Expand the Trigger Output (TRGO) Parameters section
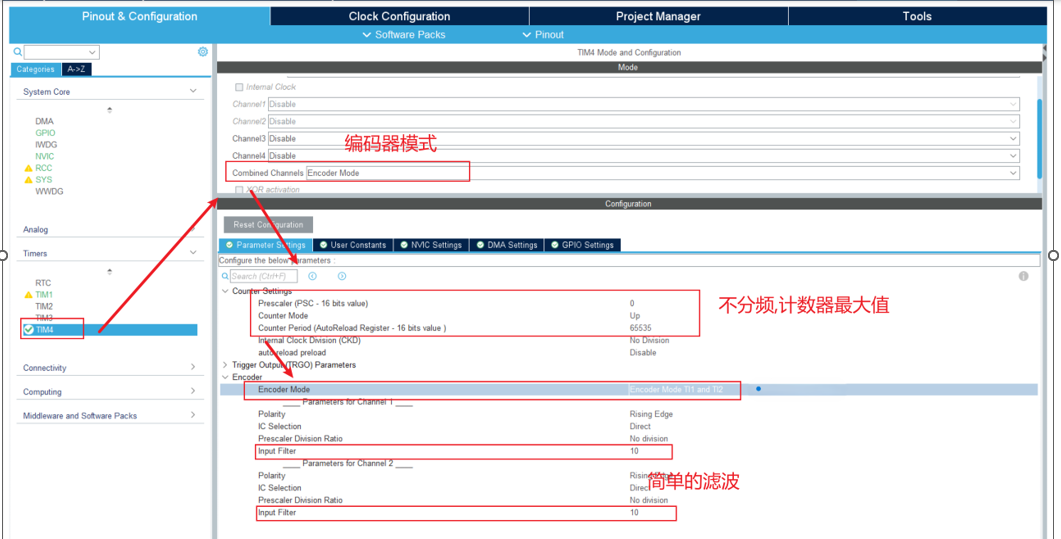This screenshot has width=1061, height=539. point(226,365)
